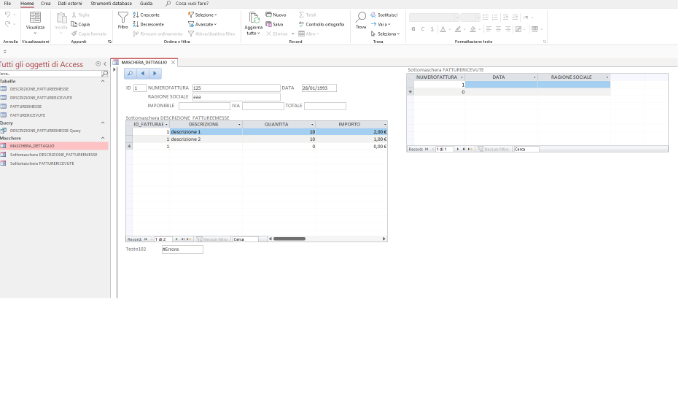Create a new record with Nuovo
Screen dimensions: 700x394
pyautogui.click(x=276, y=15)
